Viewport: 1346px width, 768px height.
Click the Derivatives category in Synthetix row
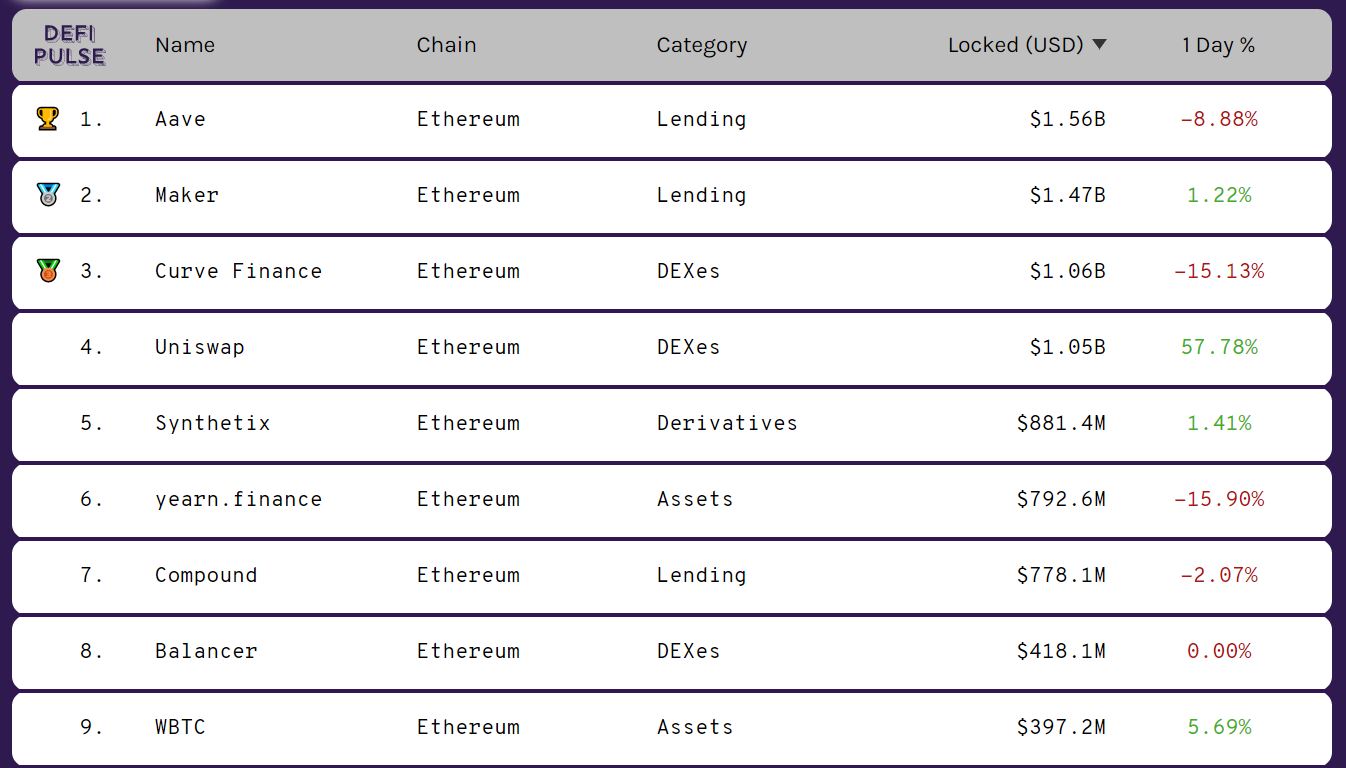(x=727, y=423)
